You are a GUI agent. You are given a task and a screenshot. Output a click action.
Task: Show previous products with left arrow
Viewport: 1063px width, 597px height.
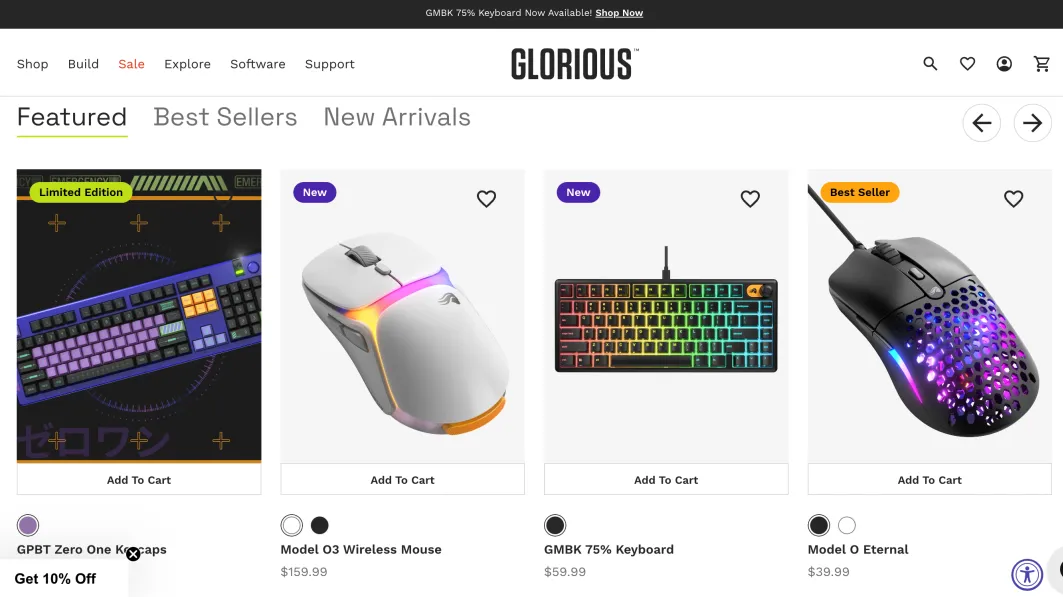[982, 123]
